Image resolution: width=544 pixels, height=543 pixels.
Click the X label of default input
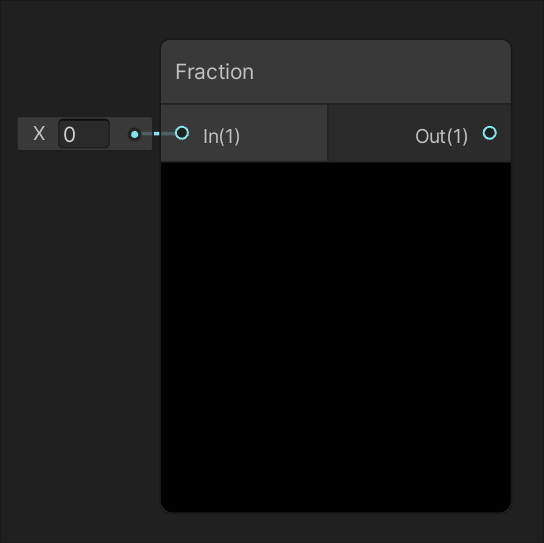click(x=39, y=134)
